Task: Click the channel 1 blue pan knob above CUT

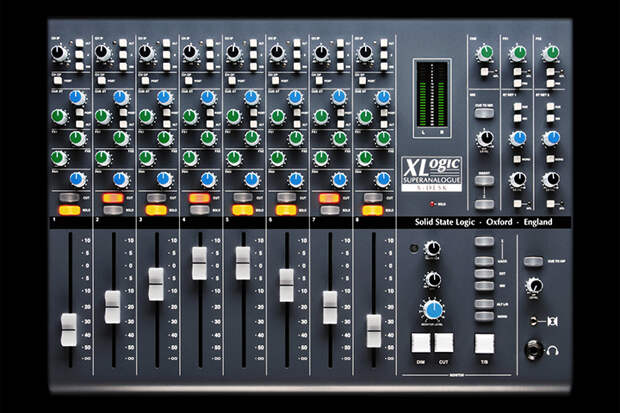Action: point(78,179)
